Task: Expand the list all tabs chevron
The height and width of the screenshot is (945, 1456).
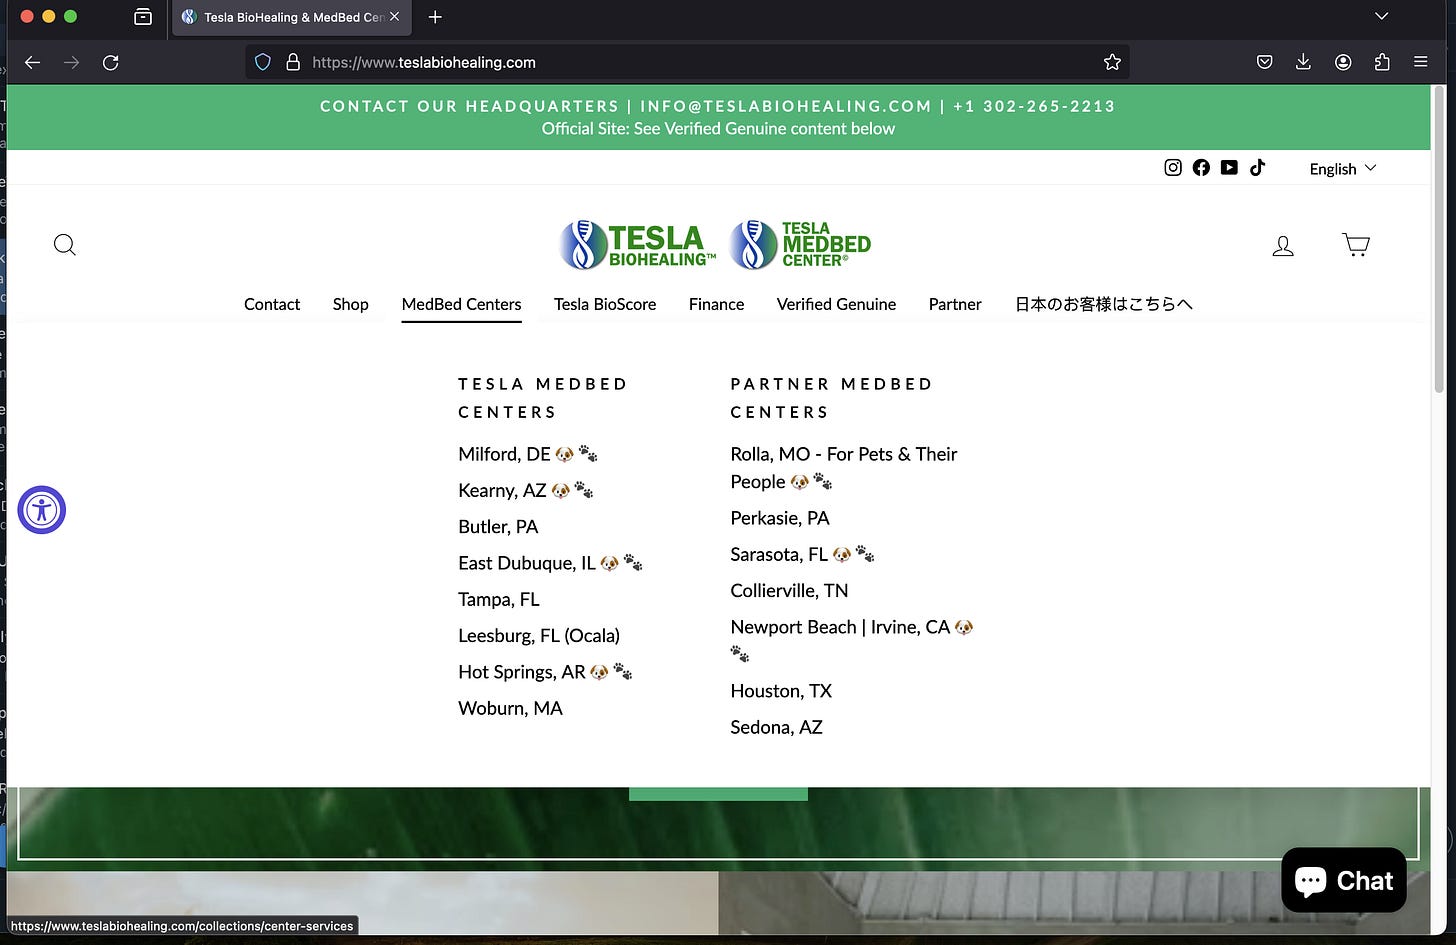Action: pyautogui.click(x=1382, y=17)
